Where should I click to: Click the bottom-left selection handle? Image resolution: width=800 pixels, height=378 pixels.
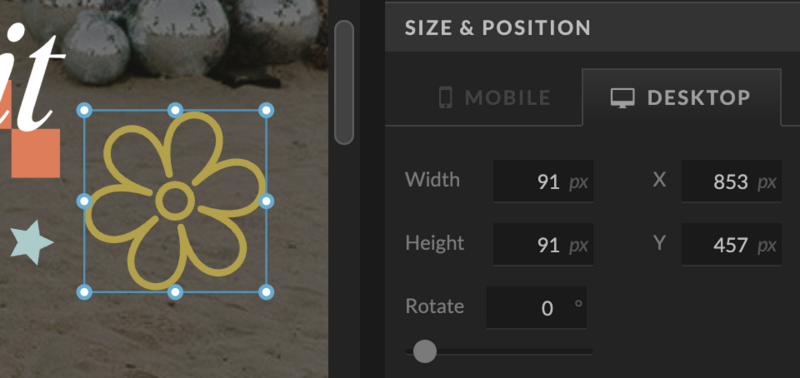(84, 292)
